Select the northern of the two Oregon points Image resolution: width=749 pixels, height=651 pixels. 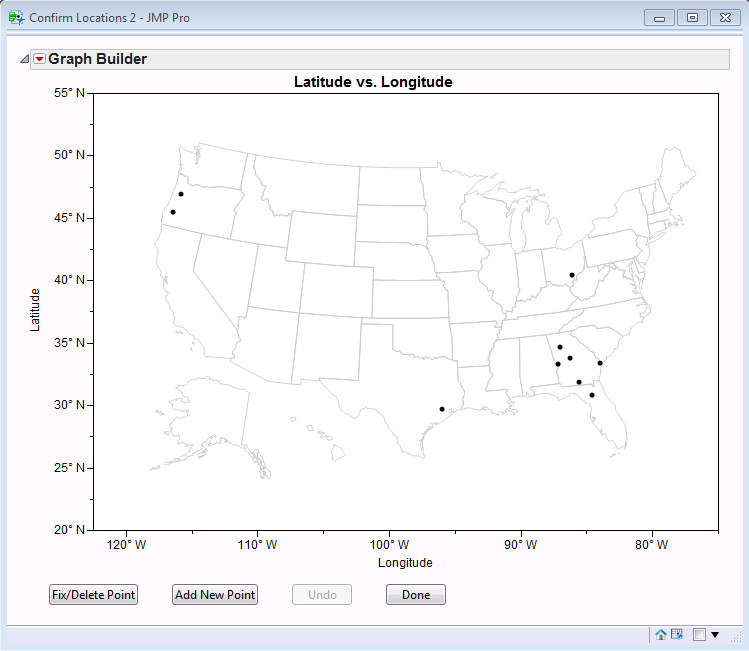181,194
